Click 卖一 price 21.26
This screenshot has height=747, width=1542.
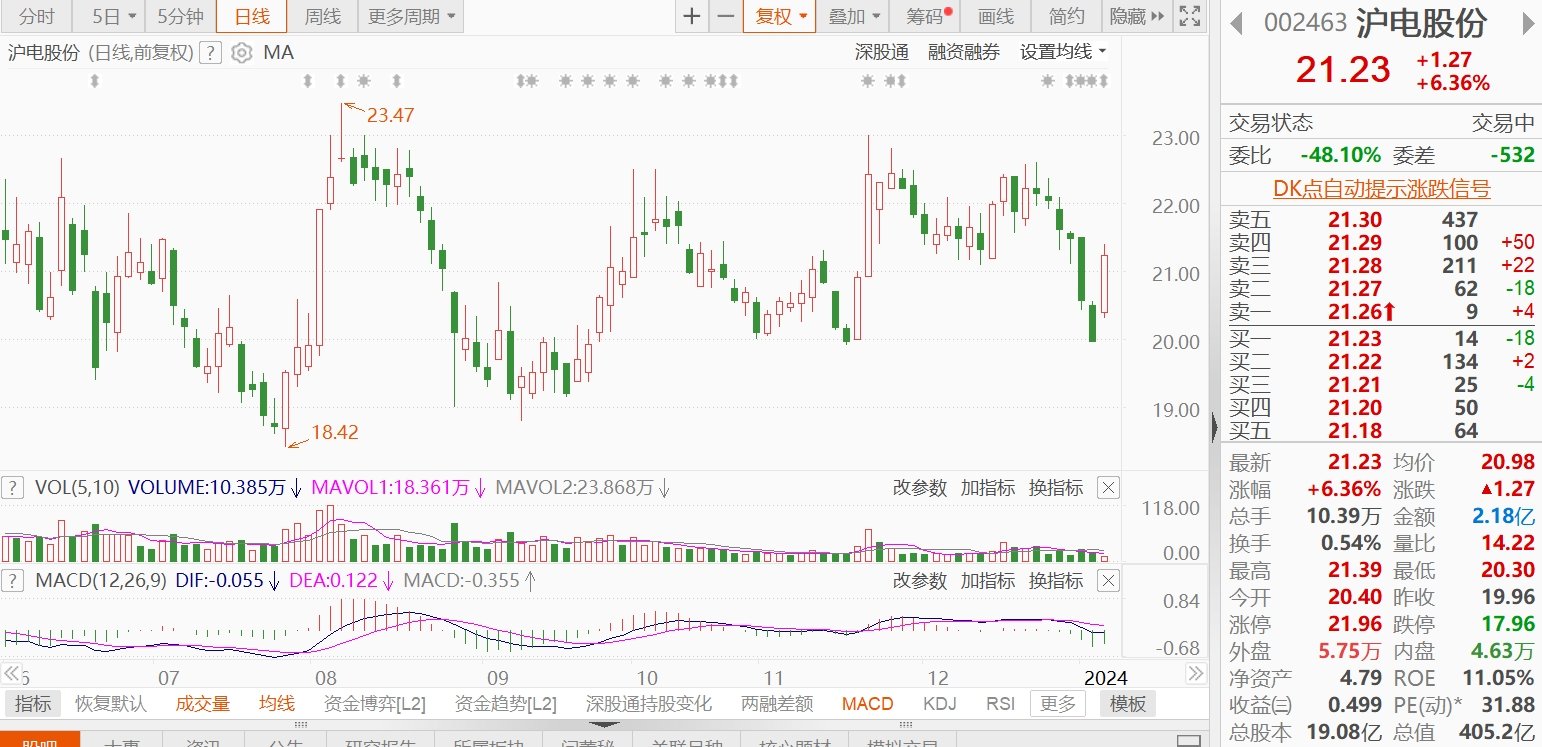[1354, 312]
